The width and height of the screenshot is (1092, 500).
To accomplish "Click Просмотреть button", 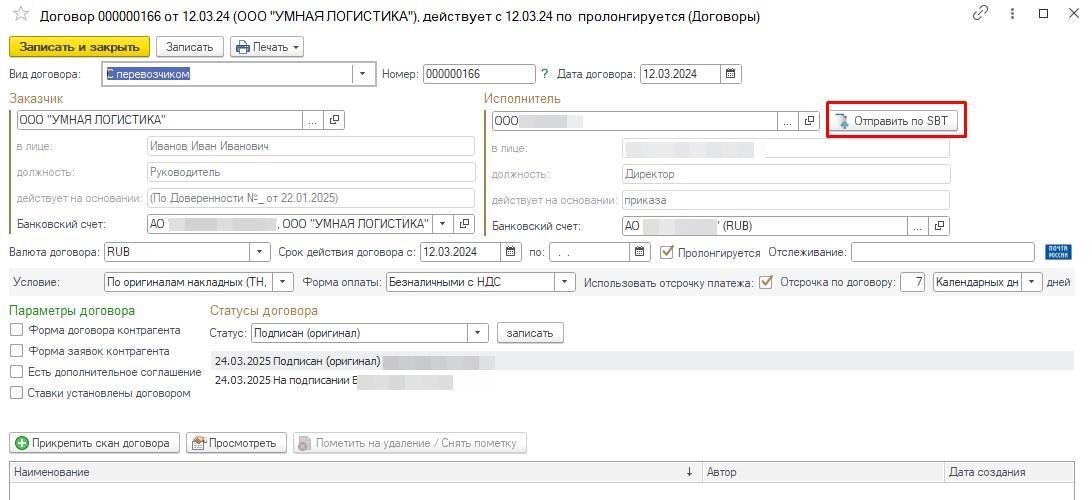I will tap(235, 443).
